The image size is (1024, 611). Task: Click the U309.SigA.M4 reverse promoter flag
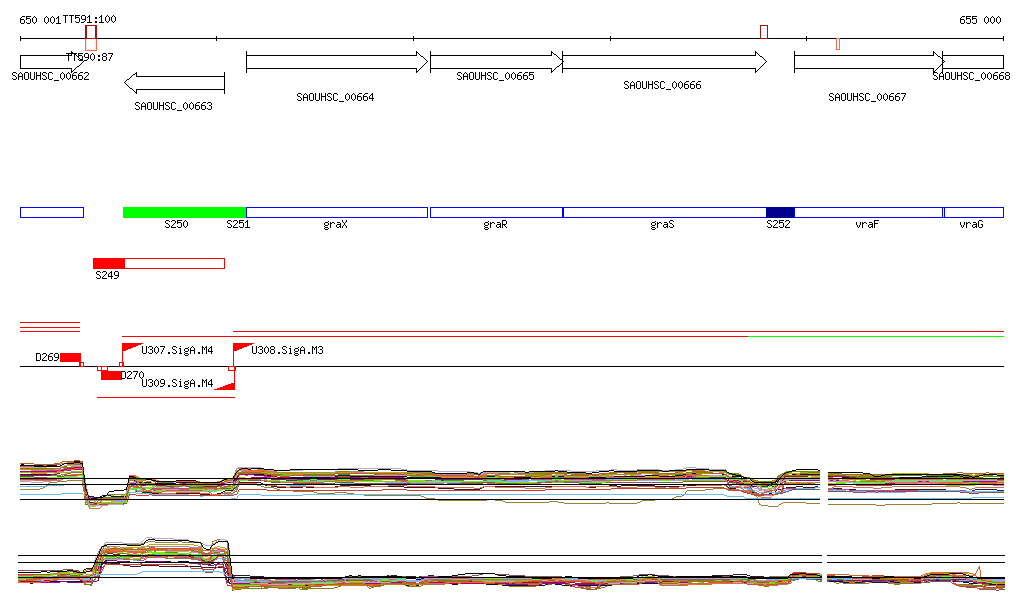pos(225,383)
